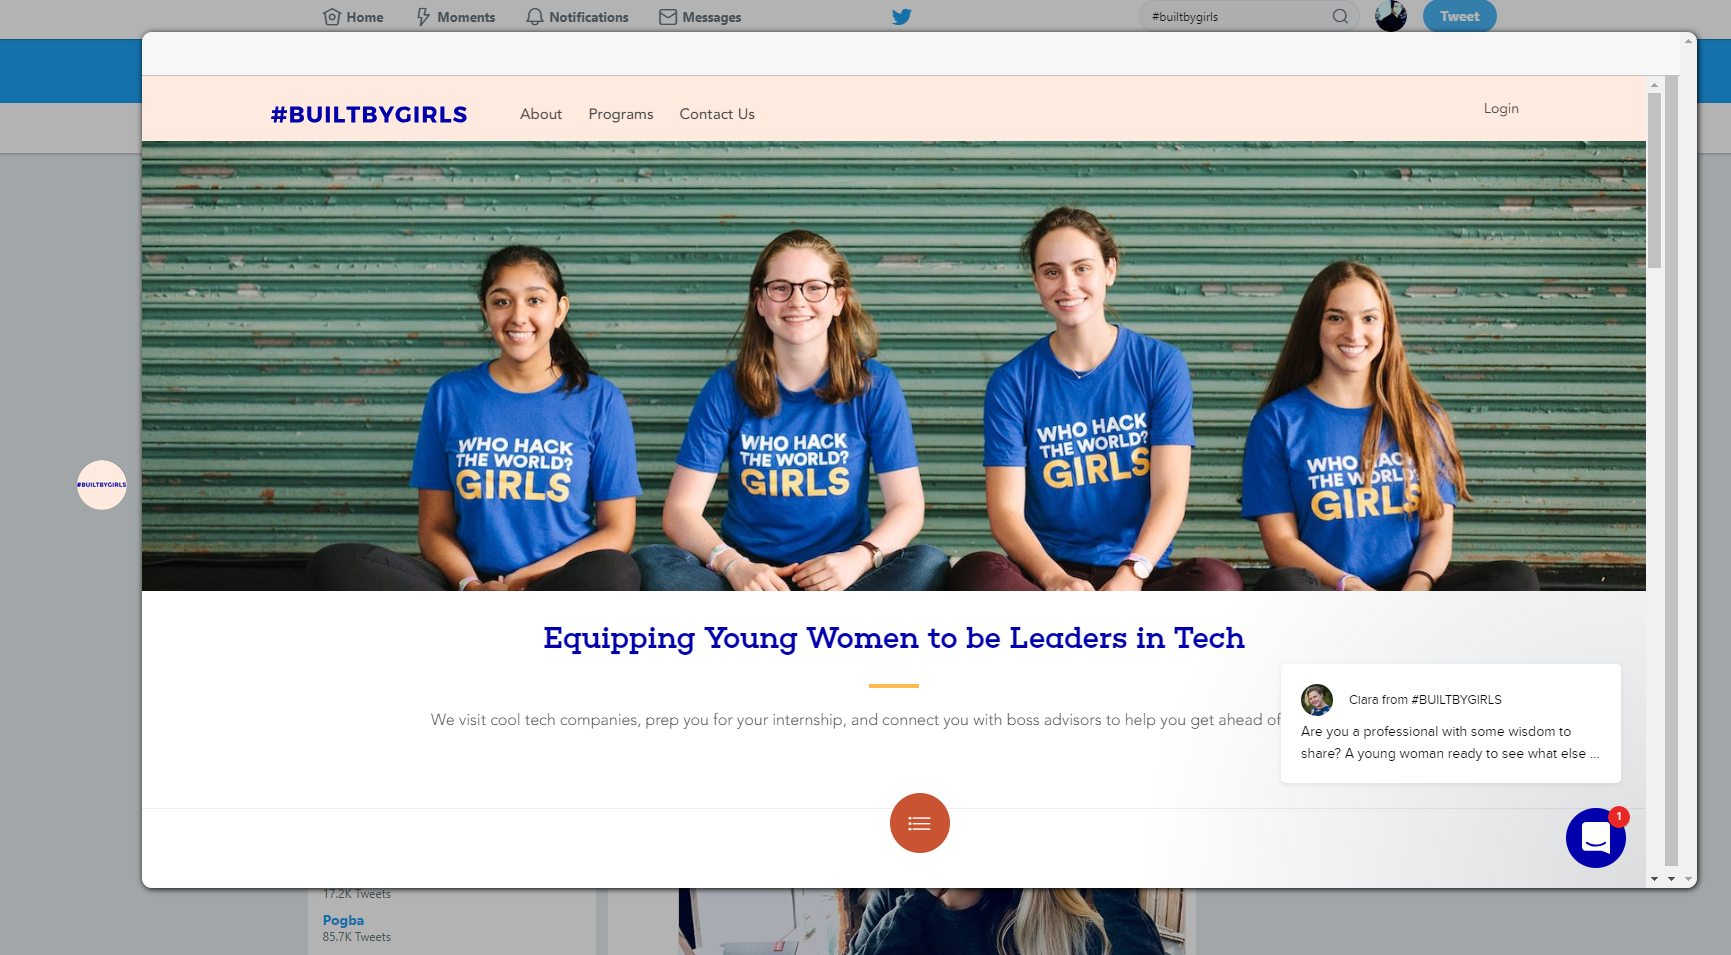Click the inner page scrollbar thumb

1654,180
